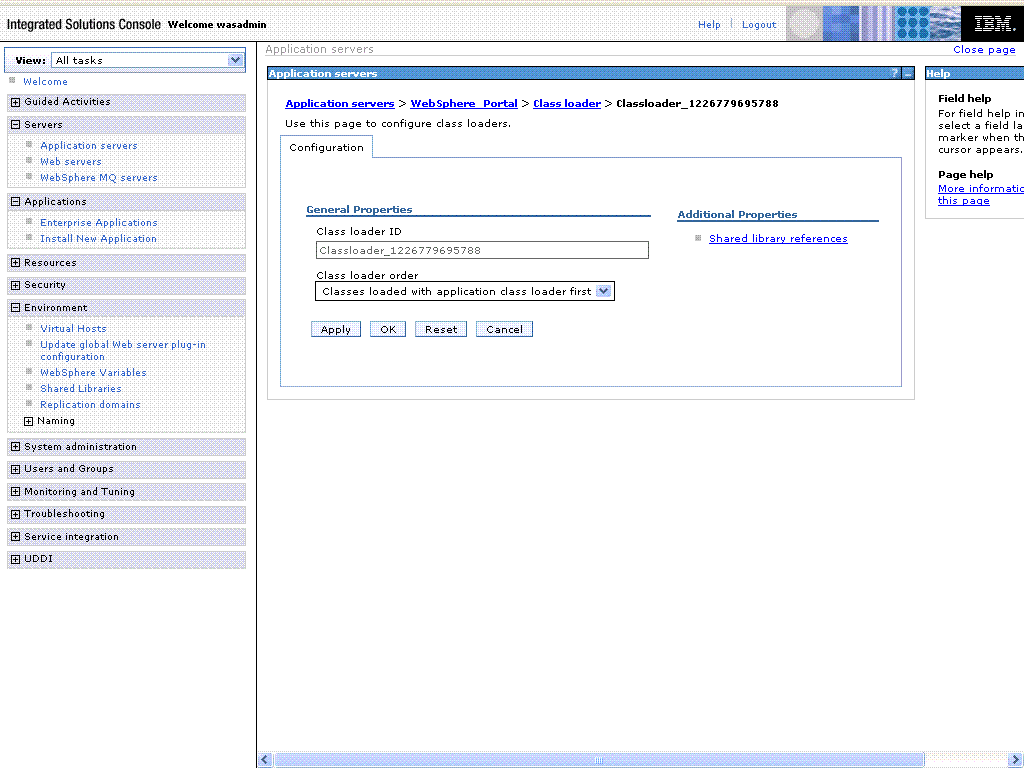Click the Apply button

[336, 329]
